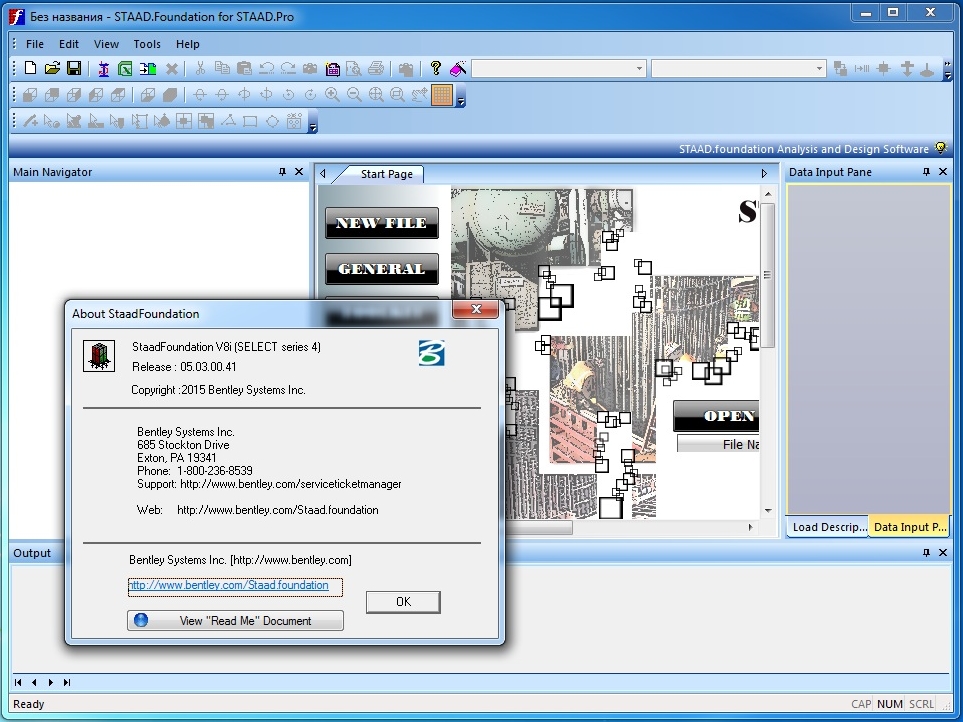Click the OPEN button on Start Page
The height and width of the screenshot is (722, 963).
pyautogui.click(x=716, y=416)
